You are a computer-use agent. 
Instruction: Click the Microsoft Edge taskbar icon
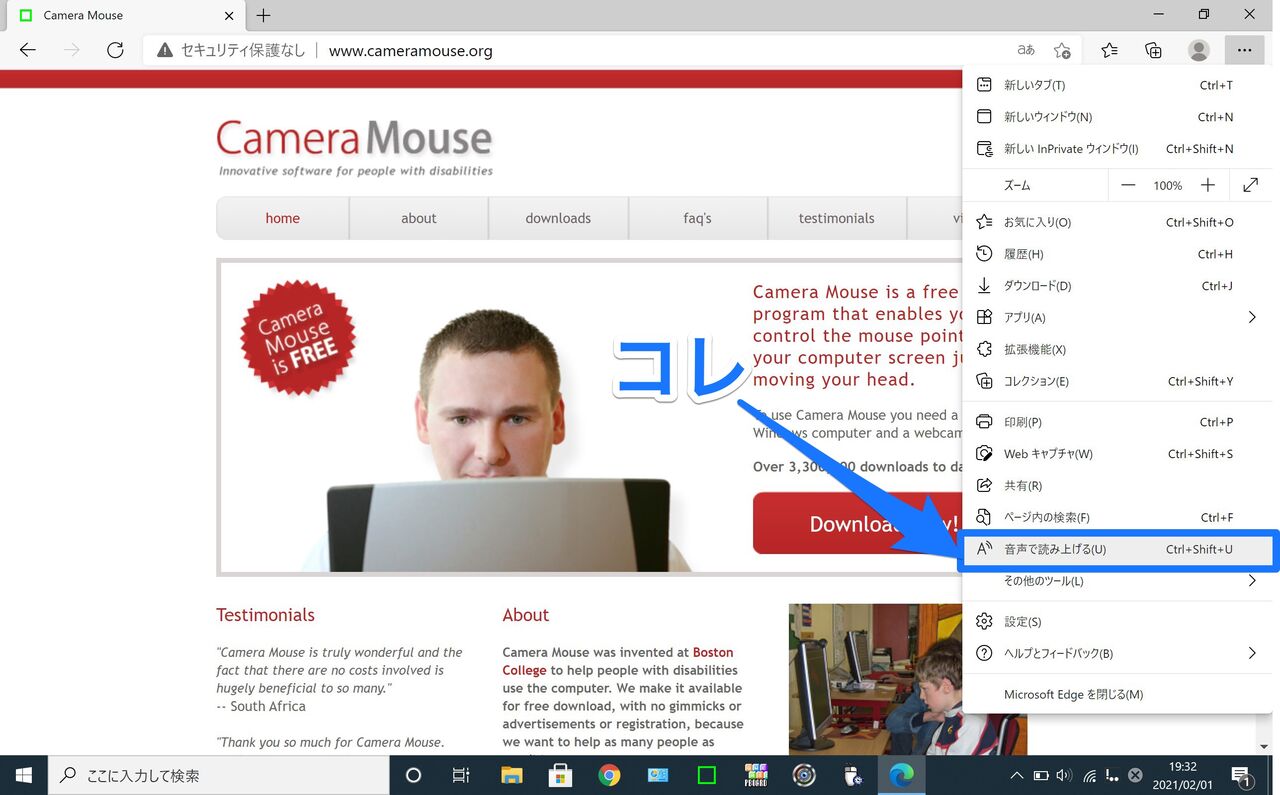(x=902, y=775)
